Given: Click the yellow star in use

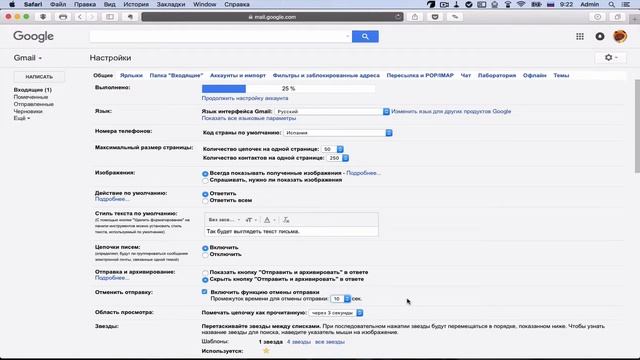Looking at the screenshot, I should pos(266,351).
